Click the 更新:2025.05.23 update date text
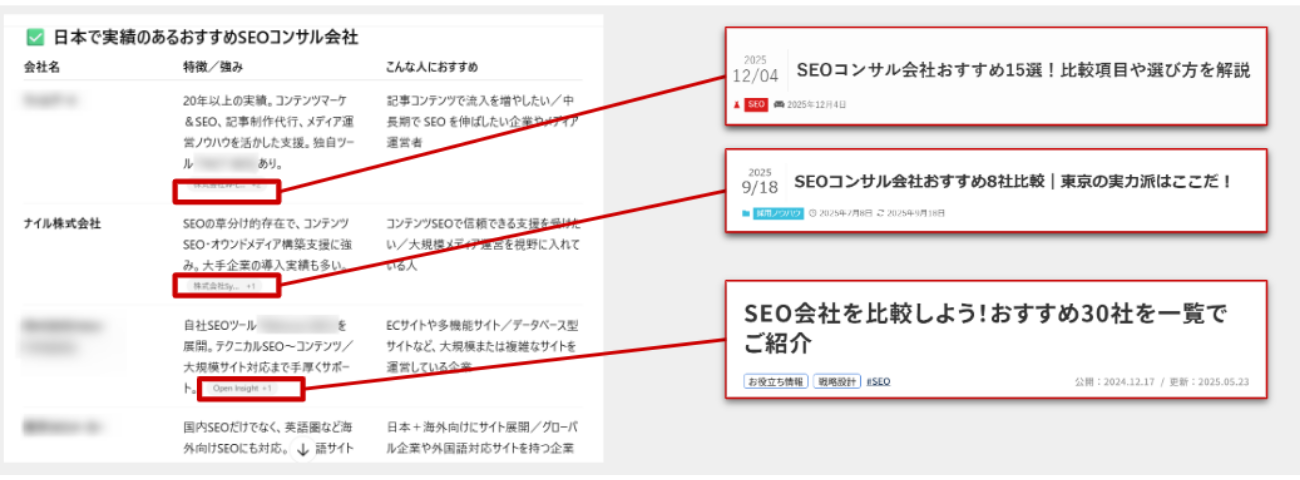 (1208, 382)
